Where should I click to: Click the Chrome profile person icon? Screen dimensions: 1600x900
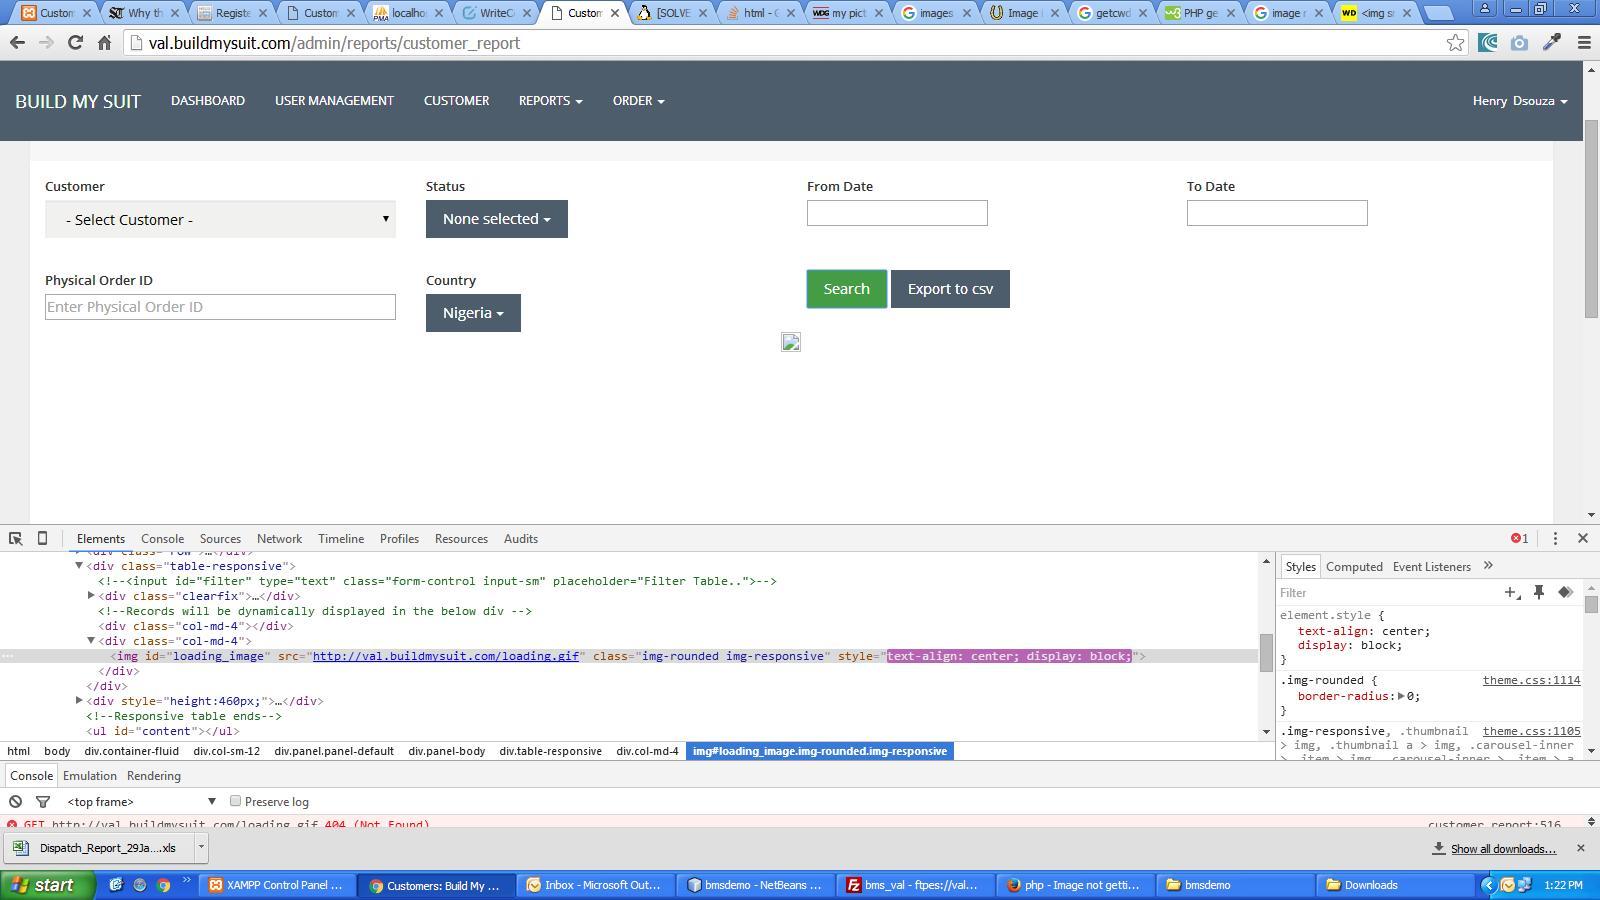click(x=1484, y=9)
